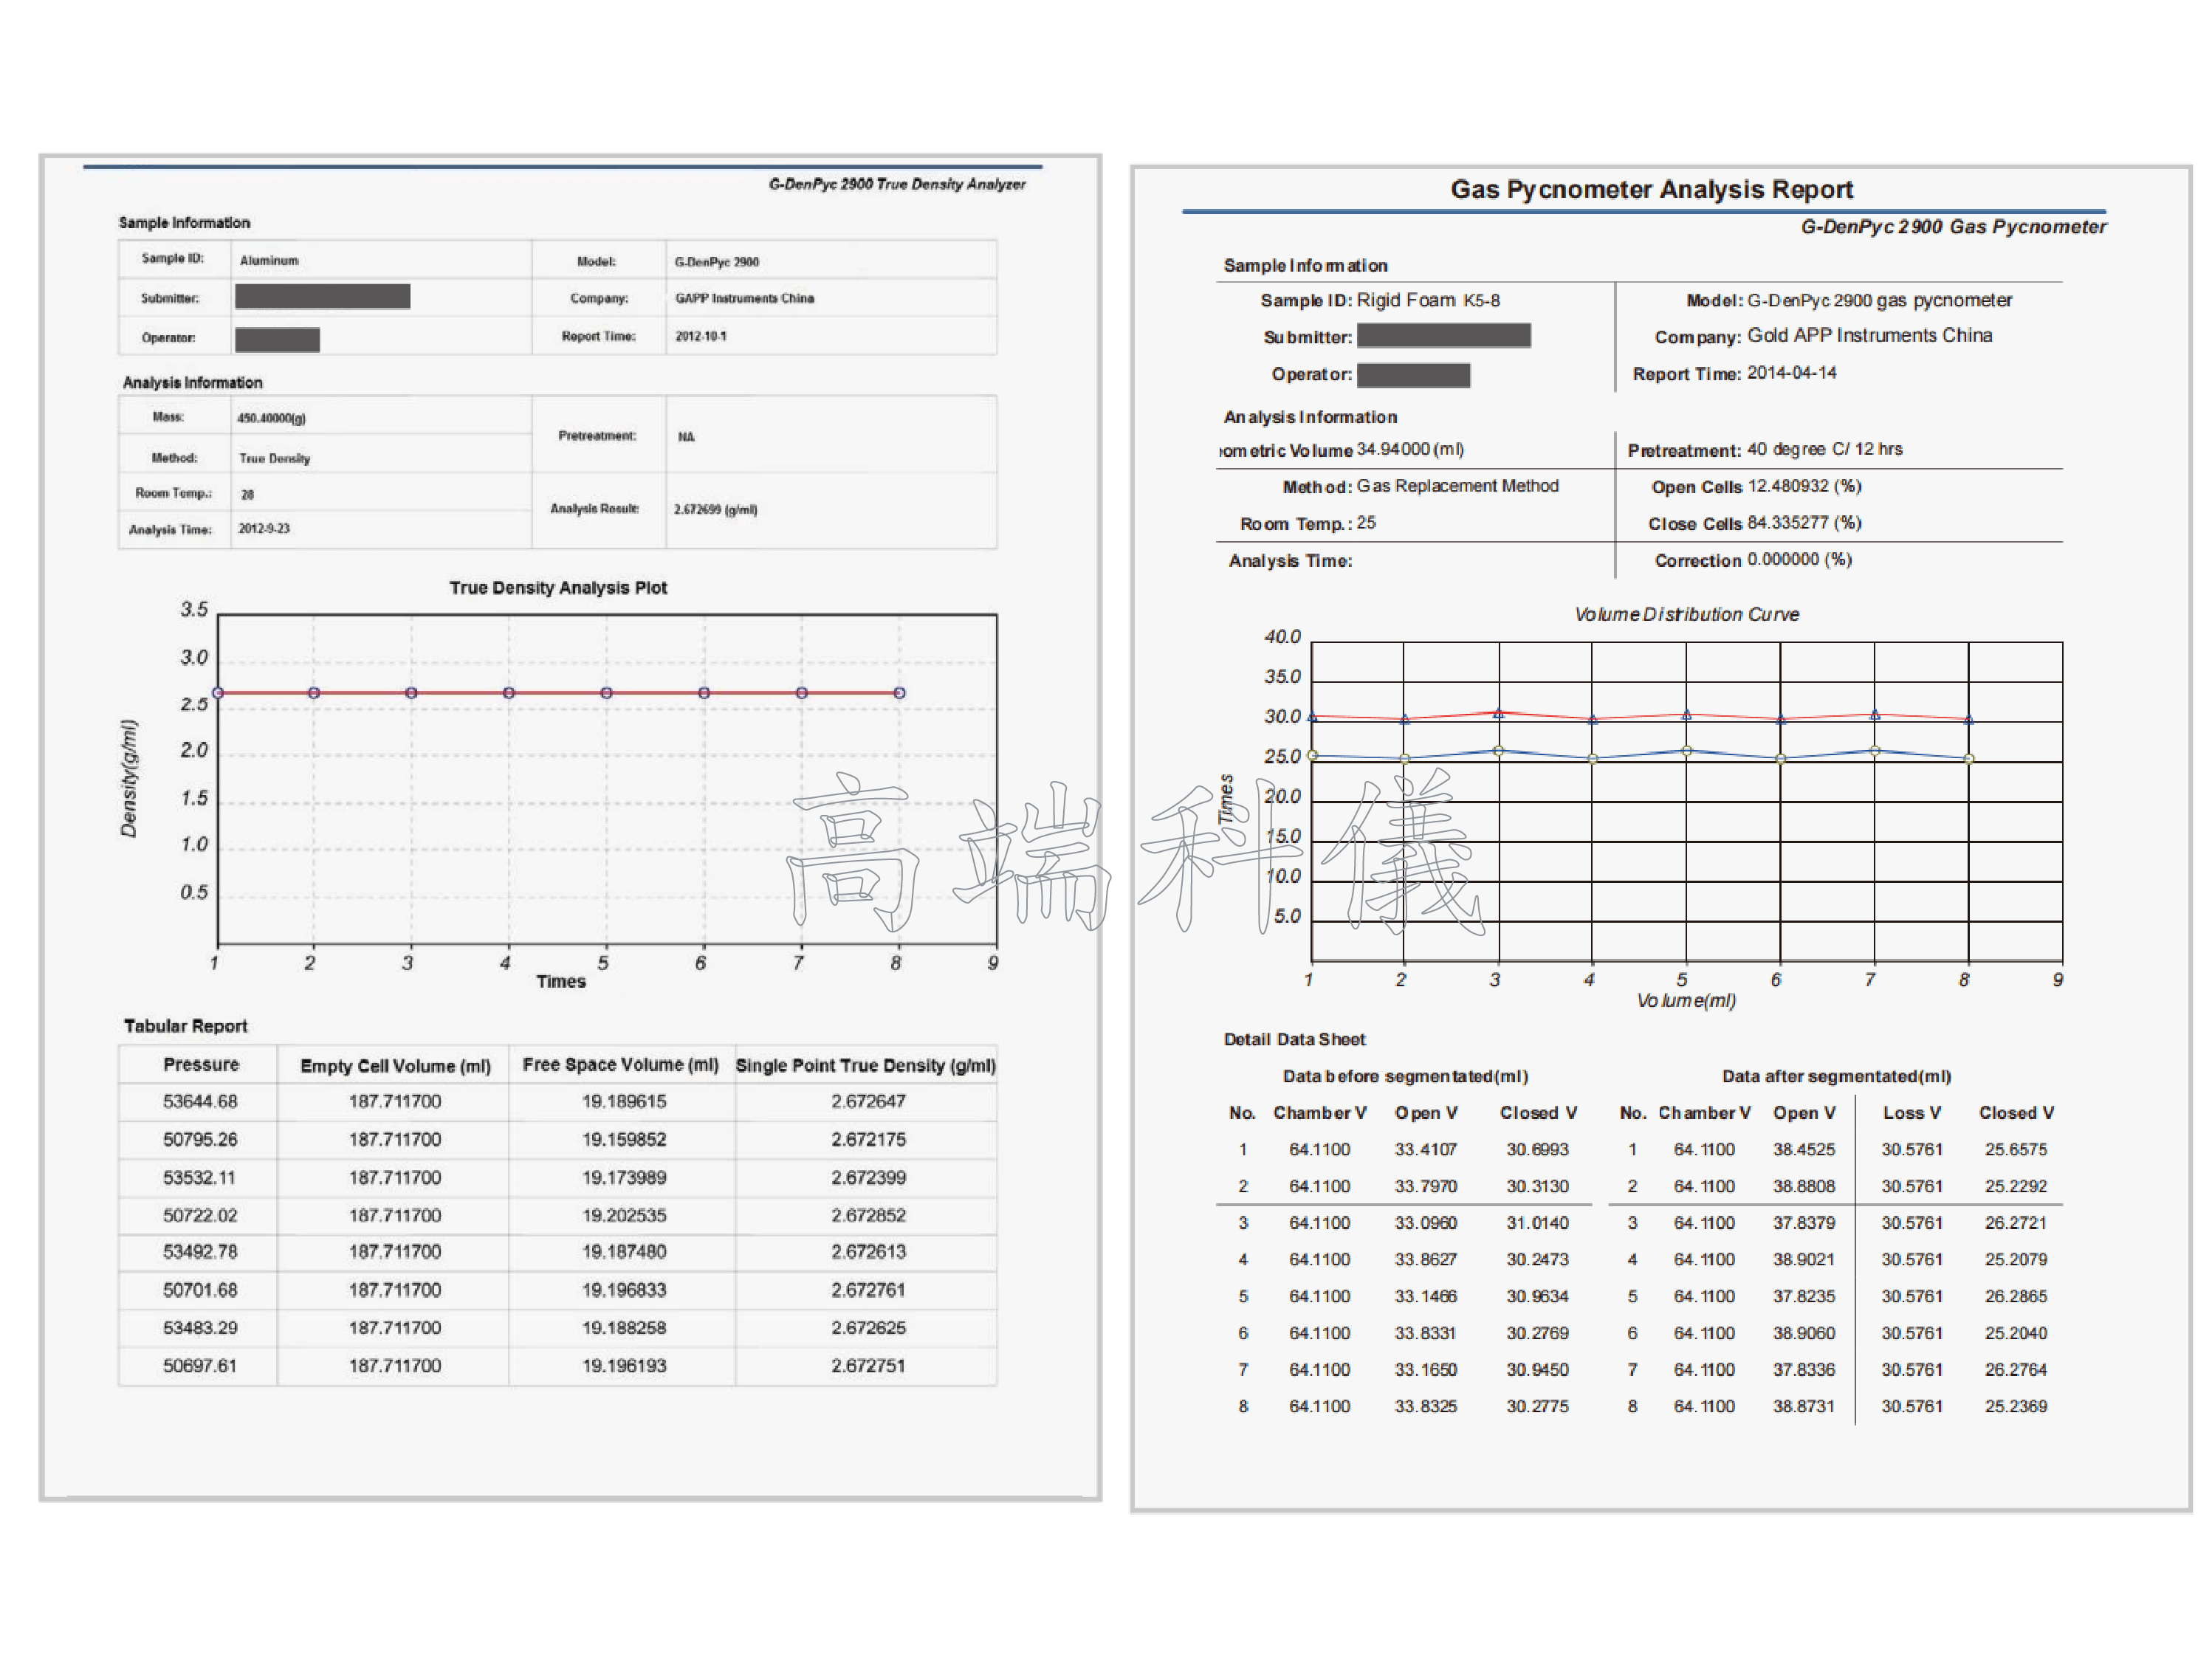Click the 'Density(g/ml)' axis label

pyautogui.click(x=129, y=778)
